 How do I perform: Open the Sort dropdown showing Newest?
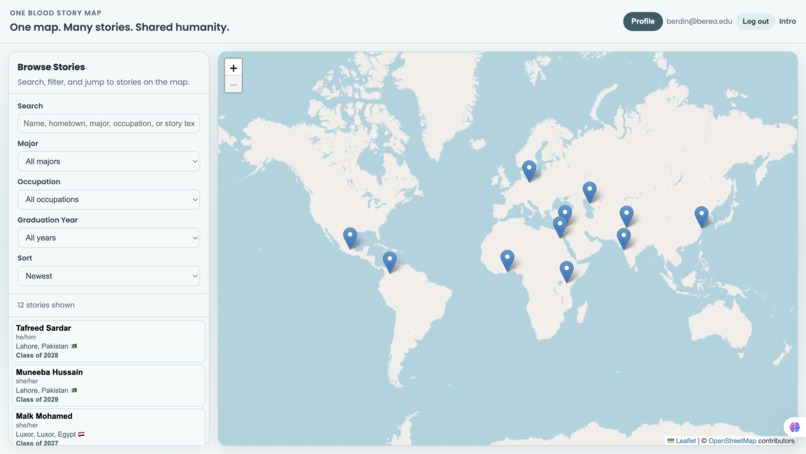coord(108,276)
